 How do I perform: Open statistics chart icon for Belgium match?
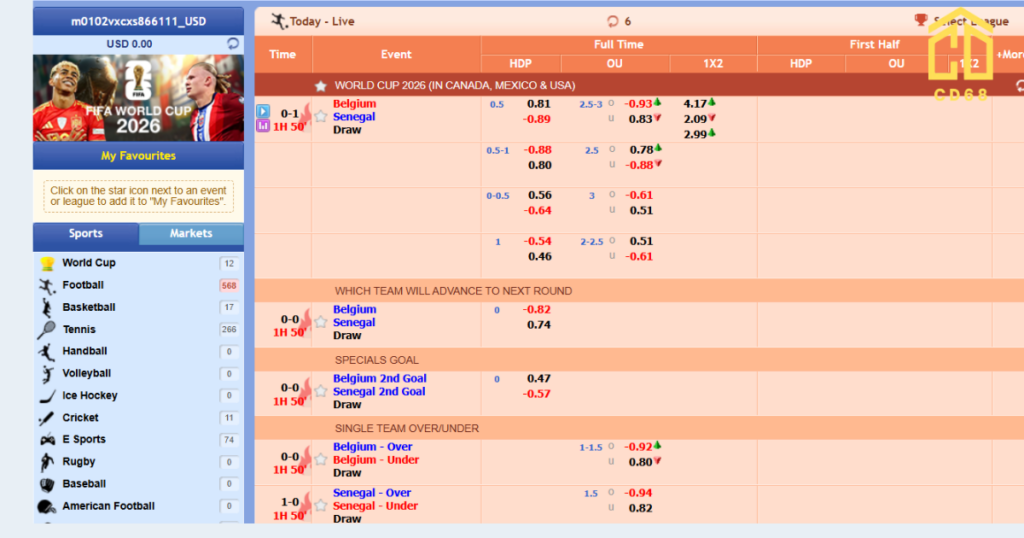pyautogui.click(x=263, y=125)
